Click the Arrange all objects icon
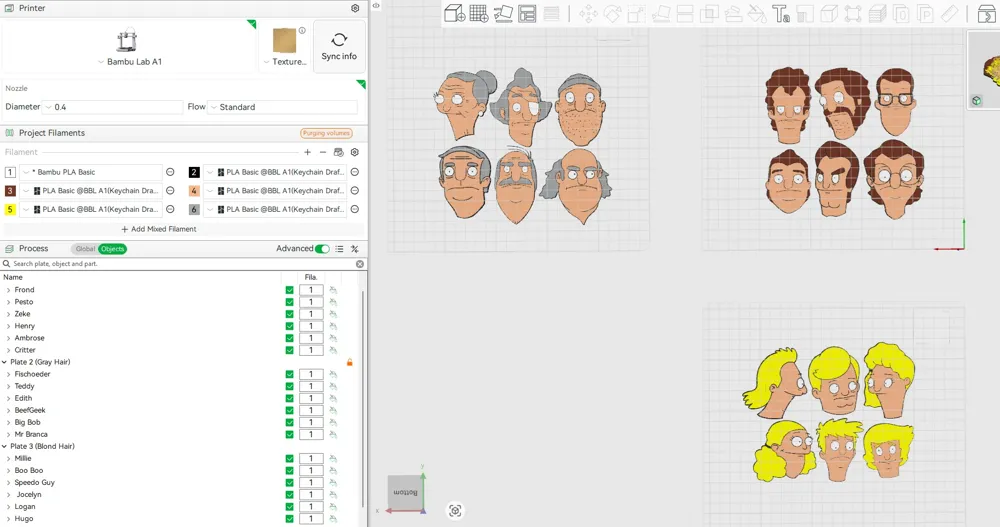 527,13
